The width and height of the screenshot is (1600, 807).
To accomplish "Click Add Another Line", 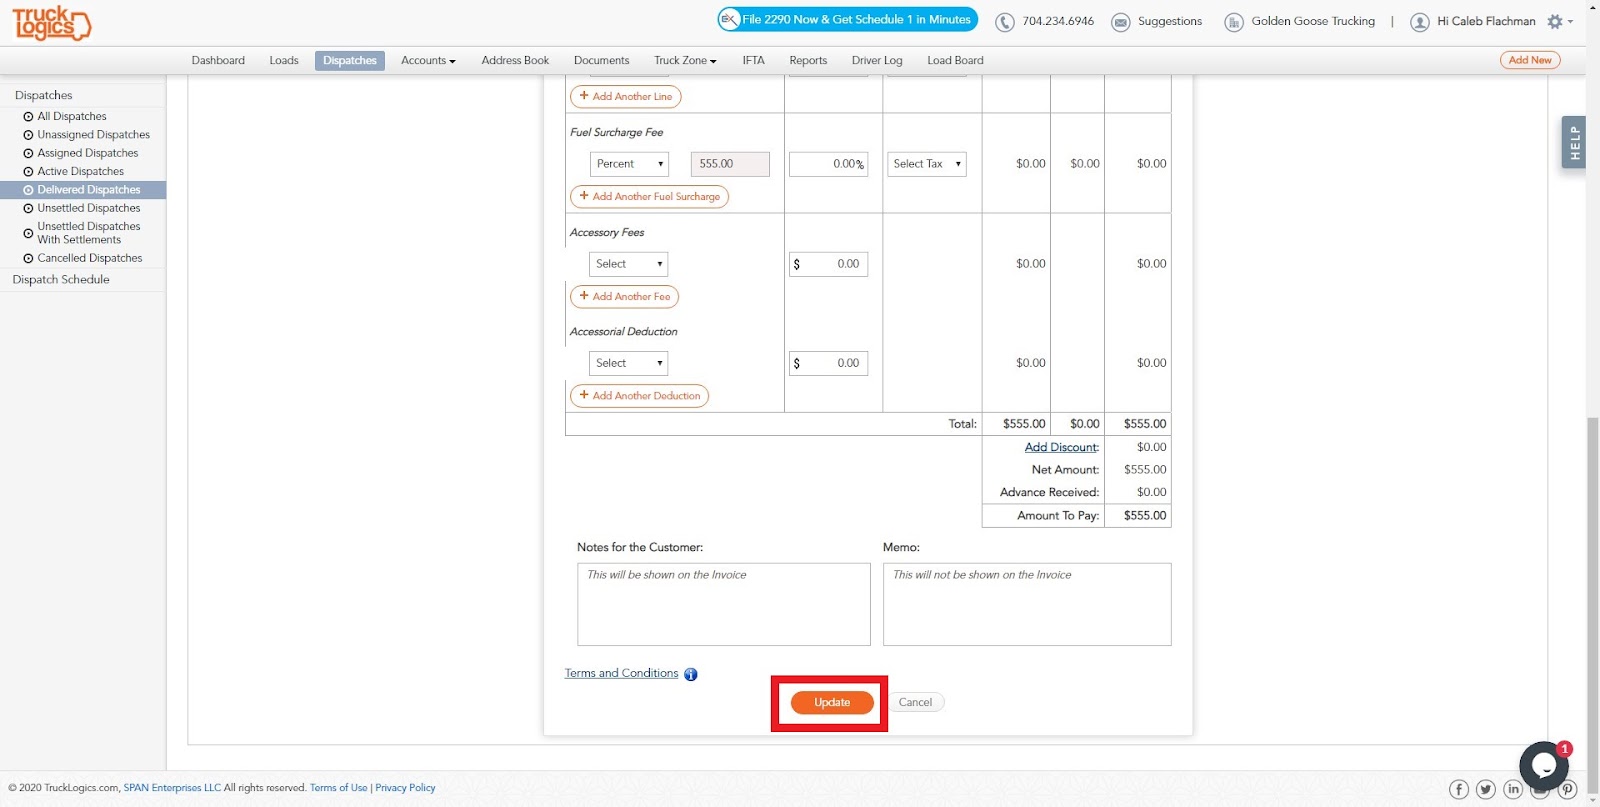I will [626, 97].
